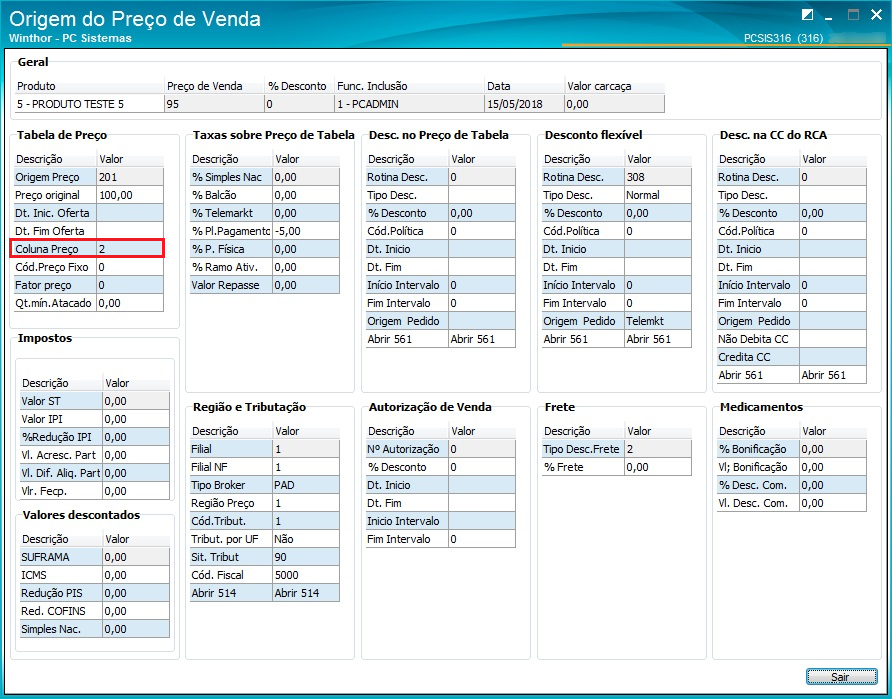
Task: Click the Vlr. Fecp. row label
Action: (61, 491)
